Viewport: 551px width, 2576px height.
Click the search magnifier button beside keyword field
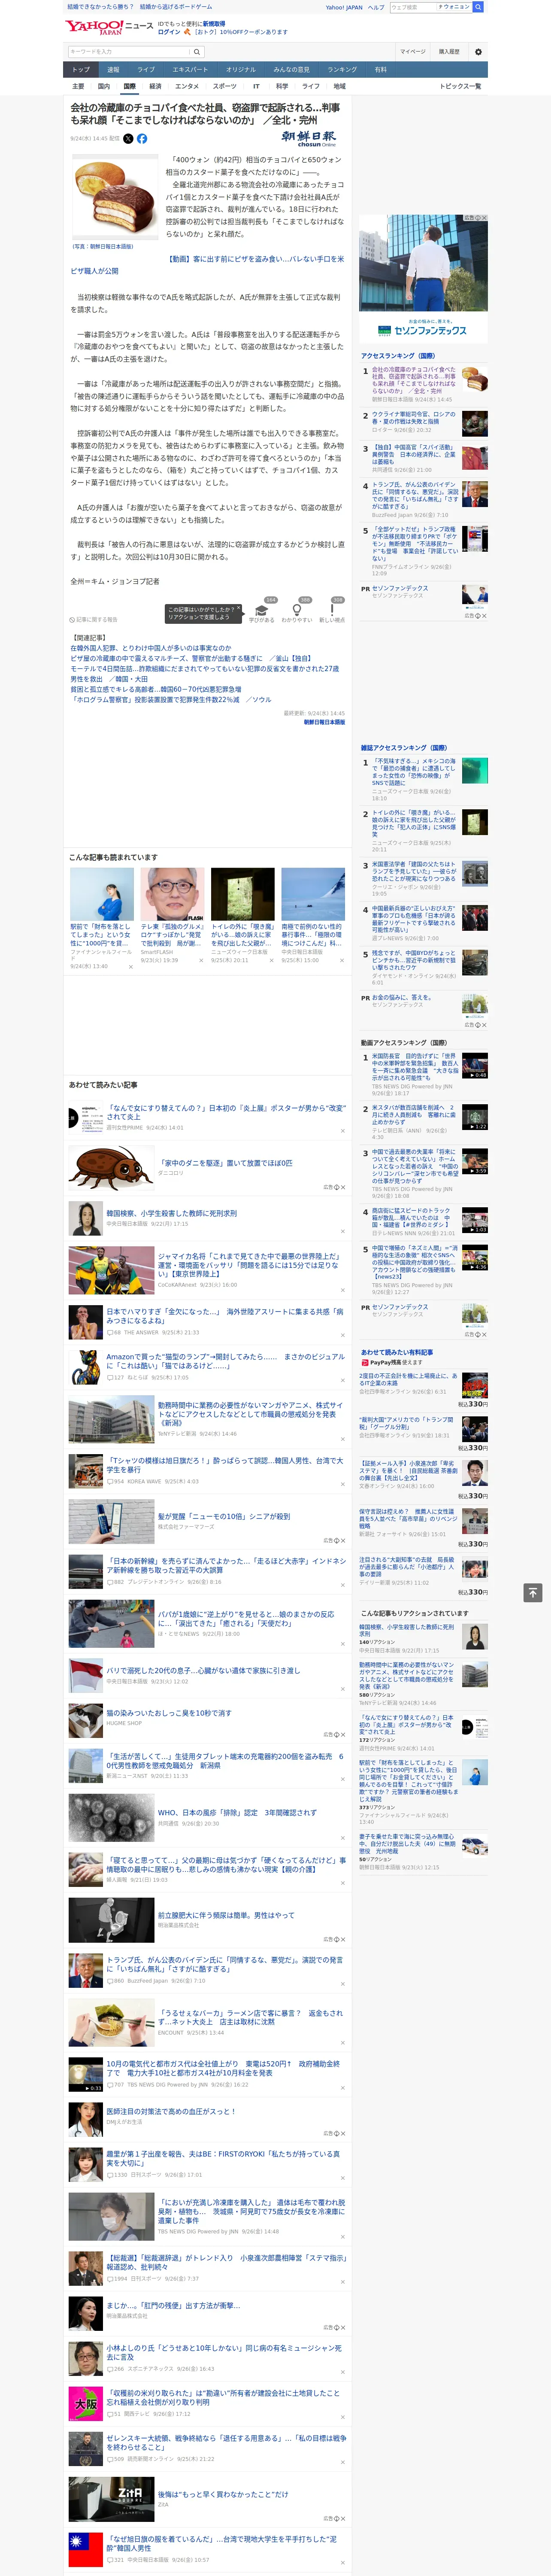(x=197, y=52)
